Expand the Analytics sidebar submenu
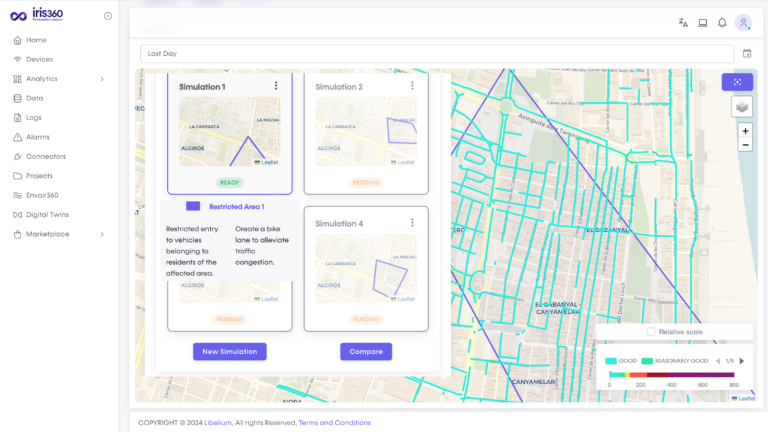This screenshot has width=768, height=432. tap(102, 79)
